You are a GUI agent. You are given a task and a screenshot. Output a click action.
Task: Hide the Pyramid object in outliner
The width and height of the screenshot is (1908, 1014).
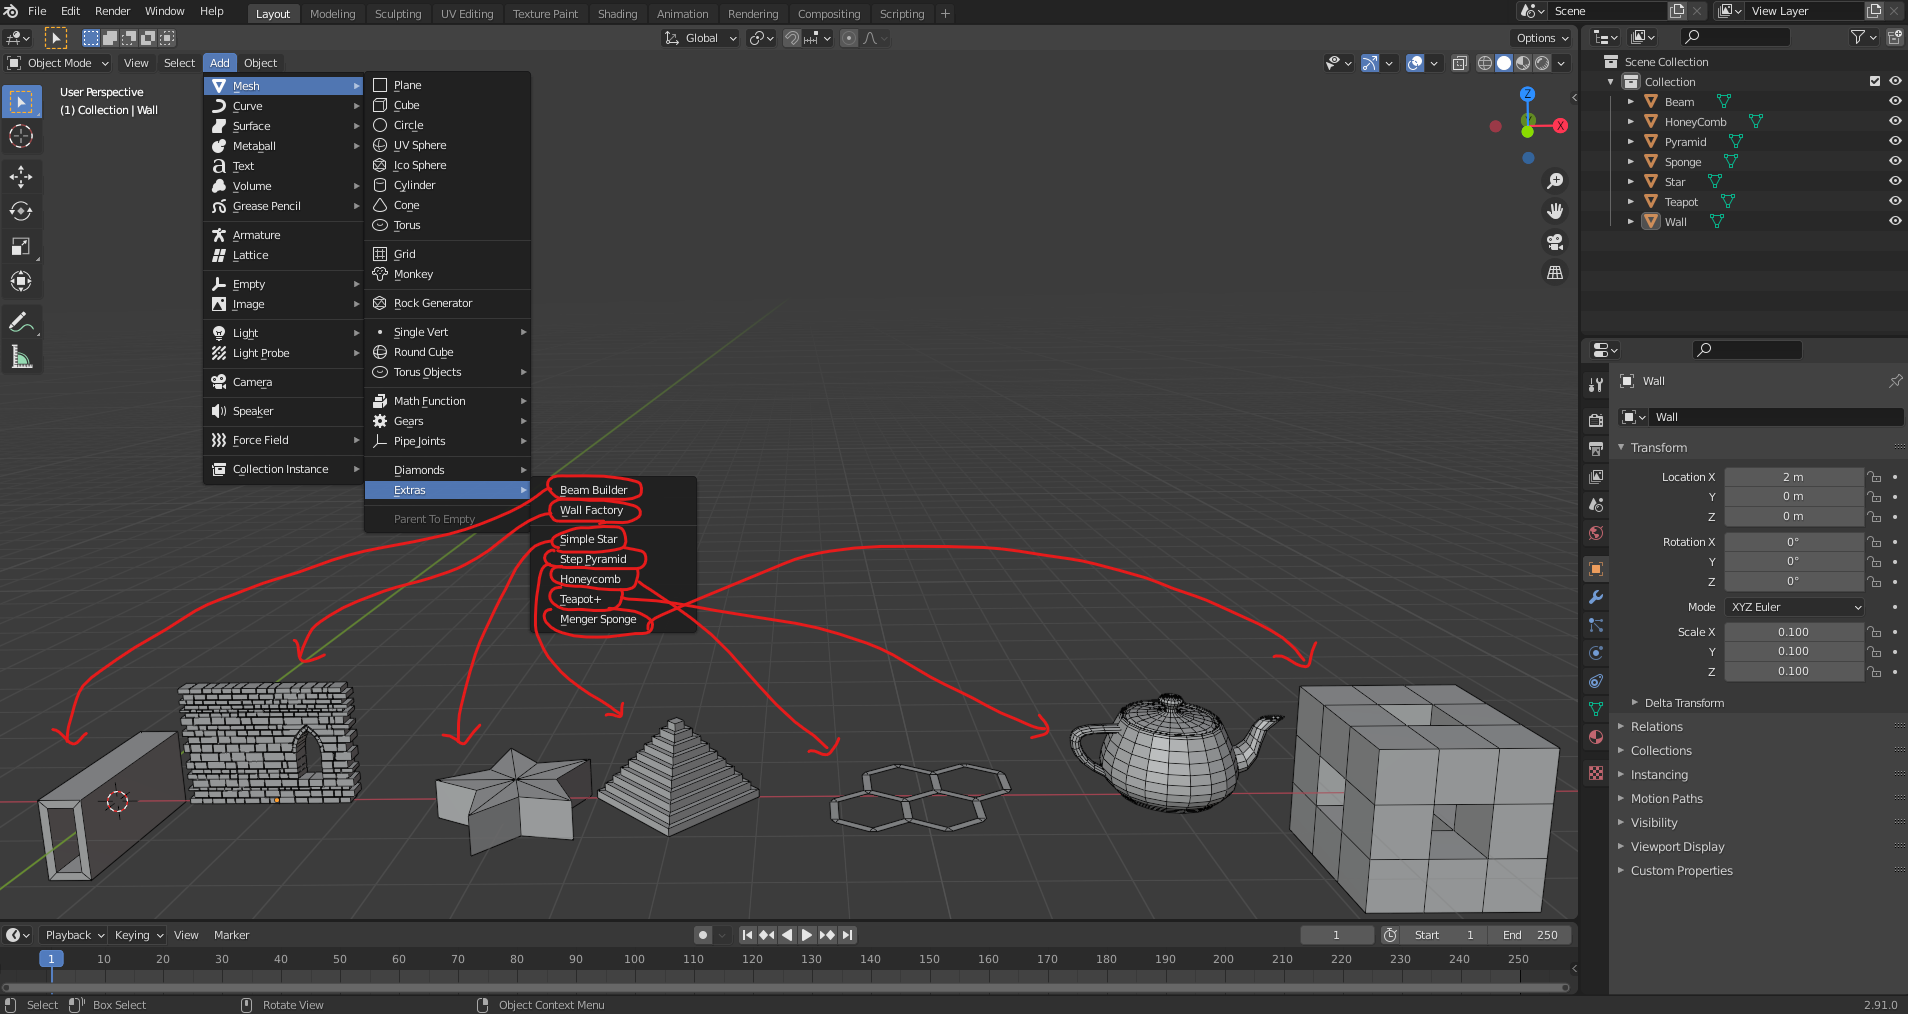1894,141
